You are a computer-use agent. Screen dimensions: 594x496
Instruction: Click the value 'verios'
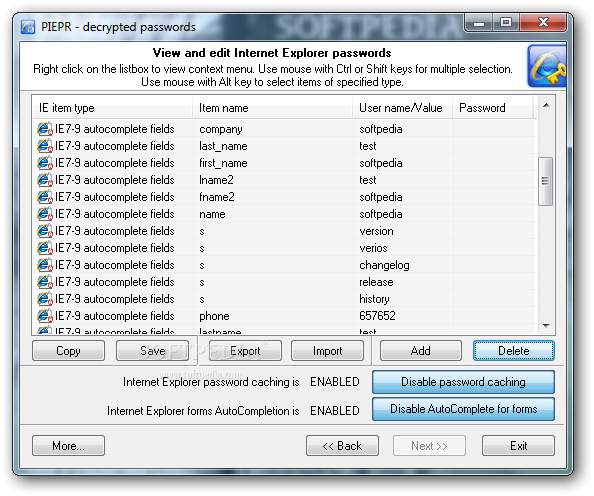pyautogui.click(x=373, y=248)
